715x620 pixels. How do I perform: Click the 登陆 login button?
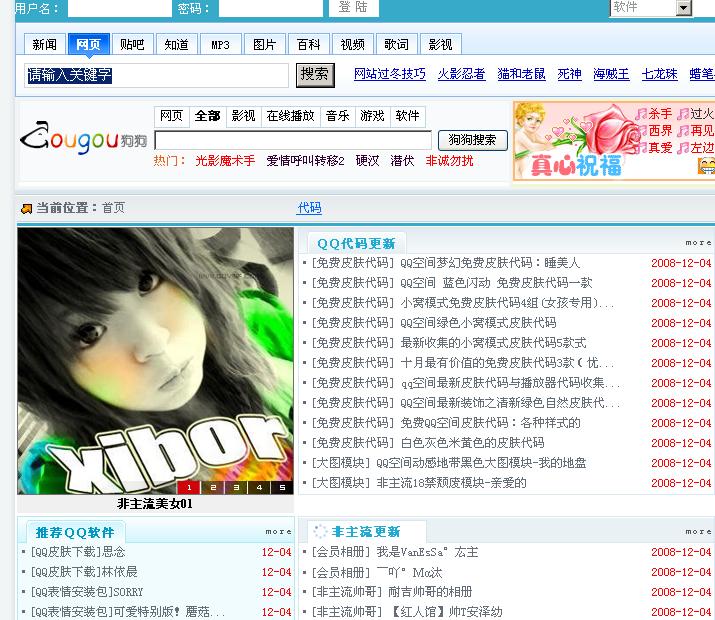(352, 8)
